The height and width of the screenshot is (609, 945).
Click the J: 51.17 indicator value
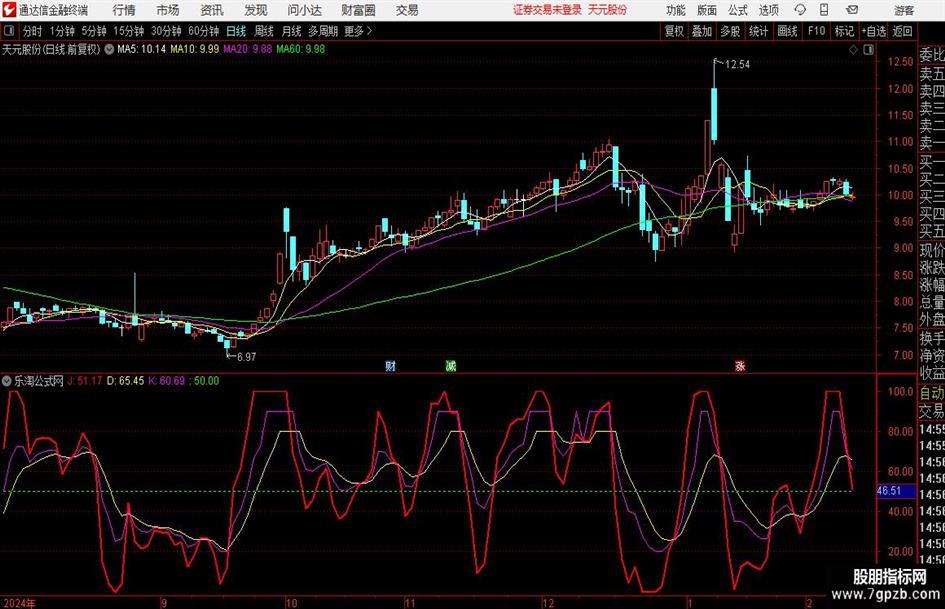click(x=85, y=381)
